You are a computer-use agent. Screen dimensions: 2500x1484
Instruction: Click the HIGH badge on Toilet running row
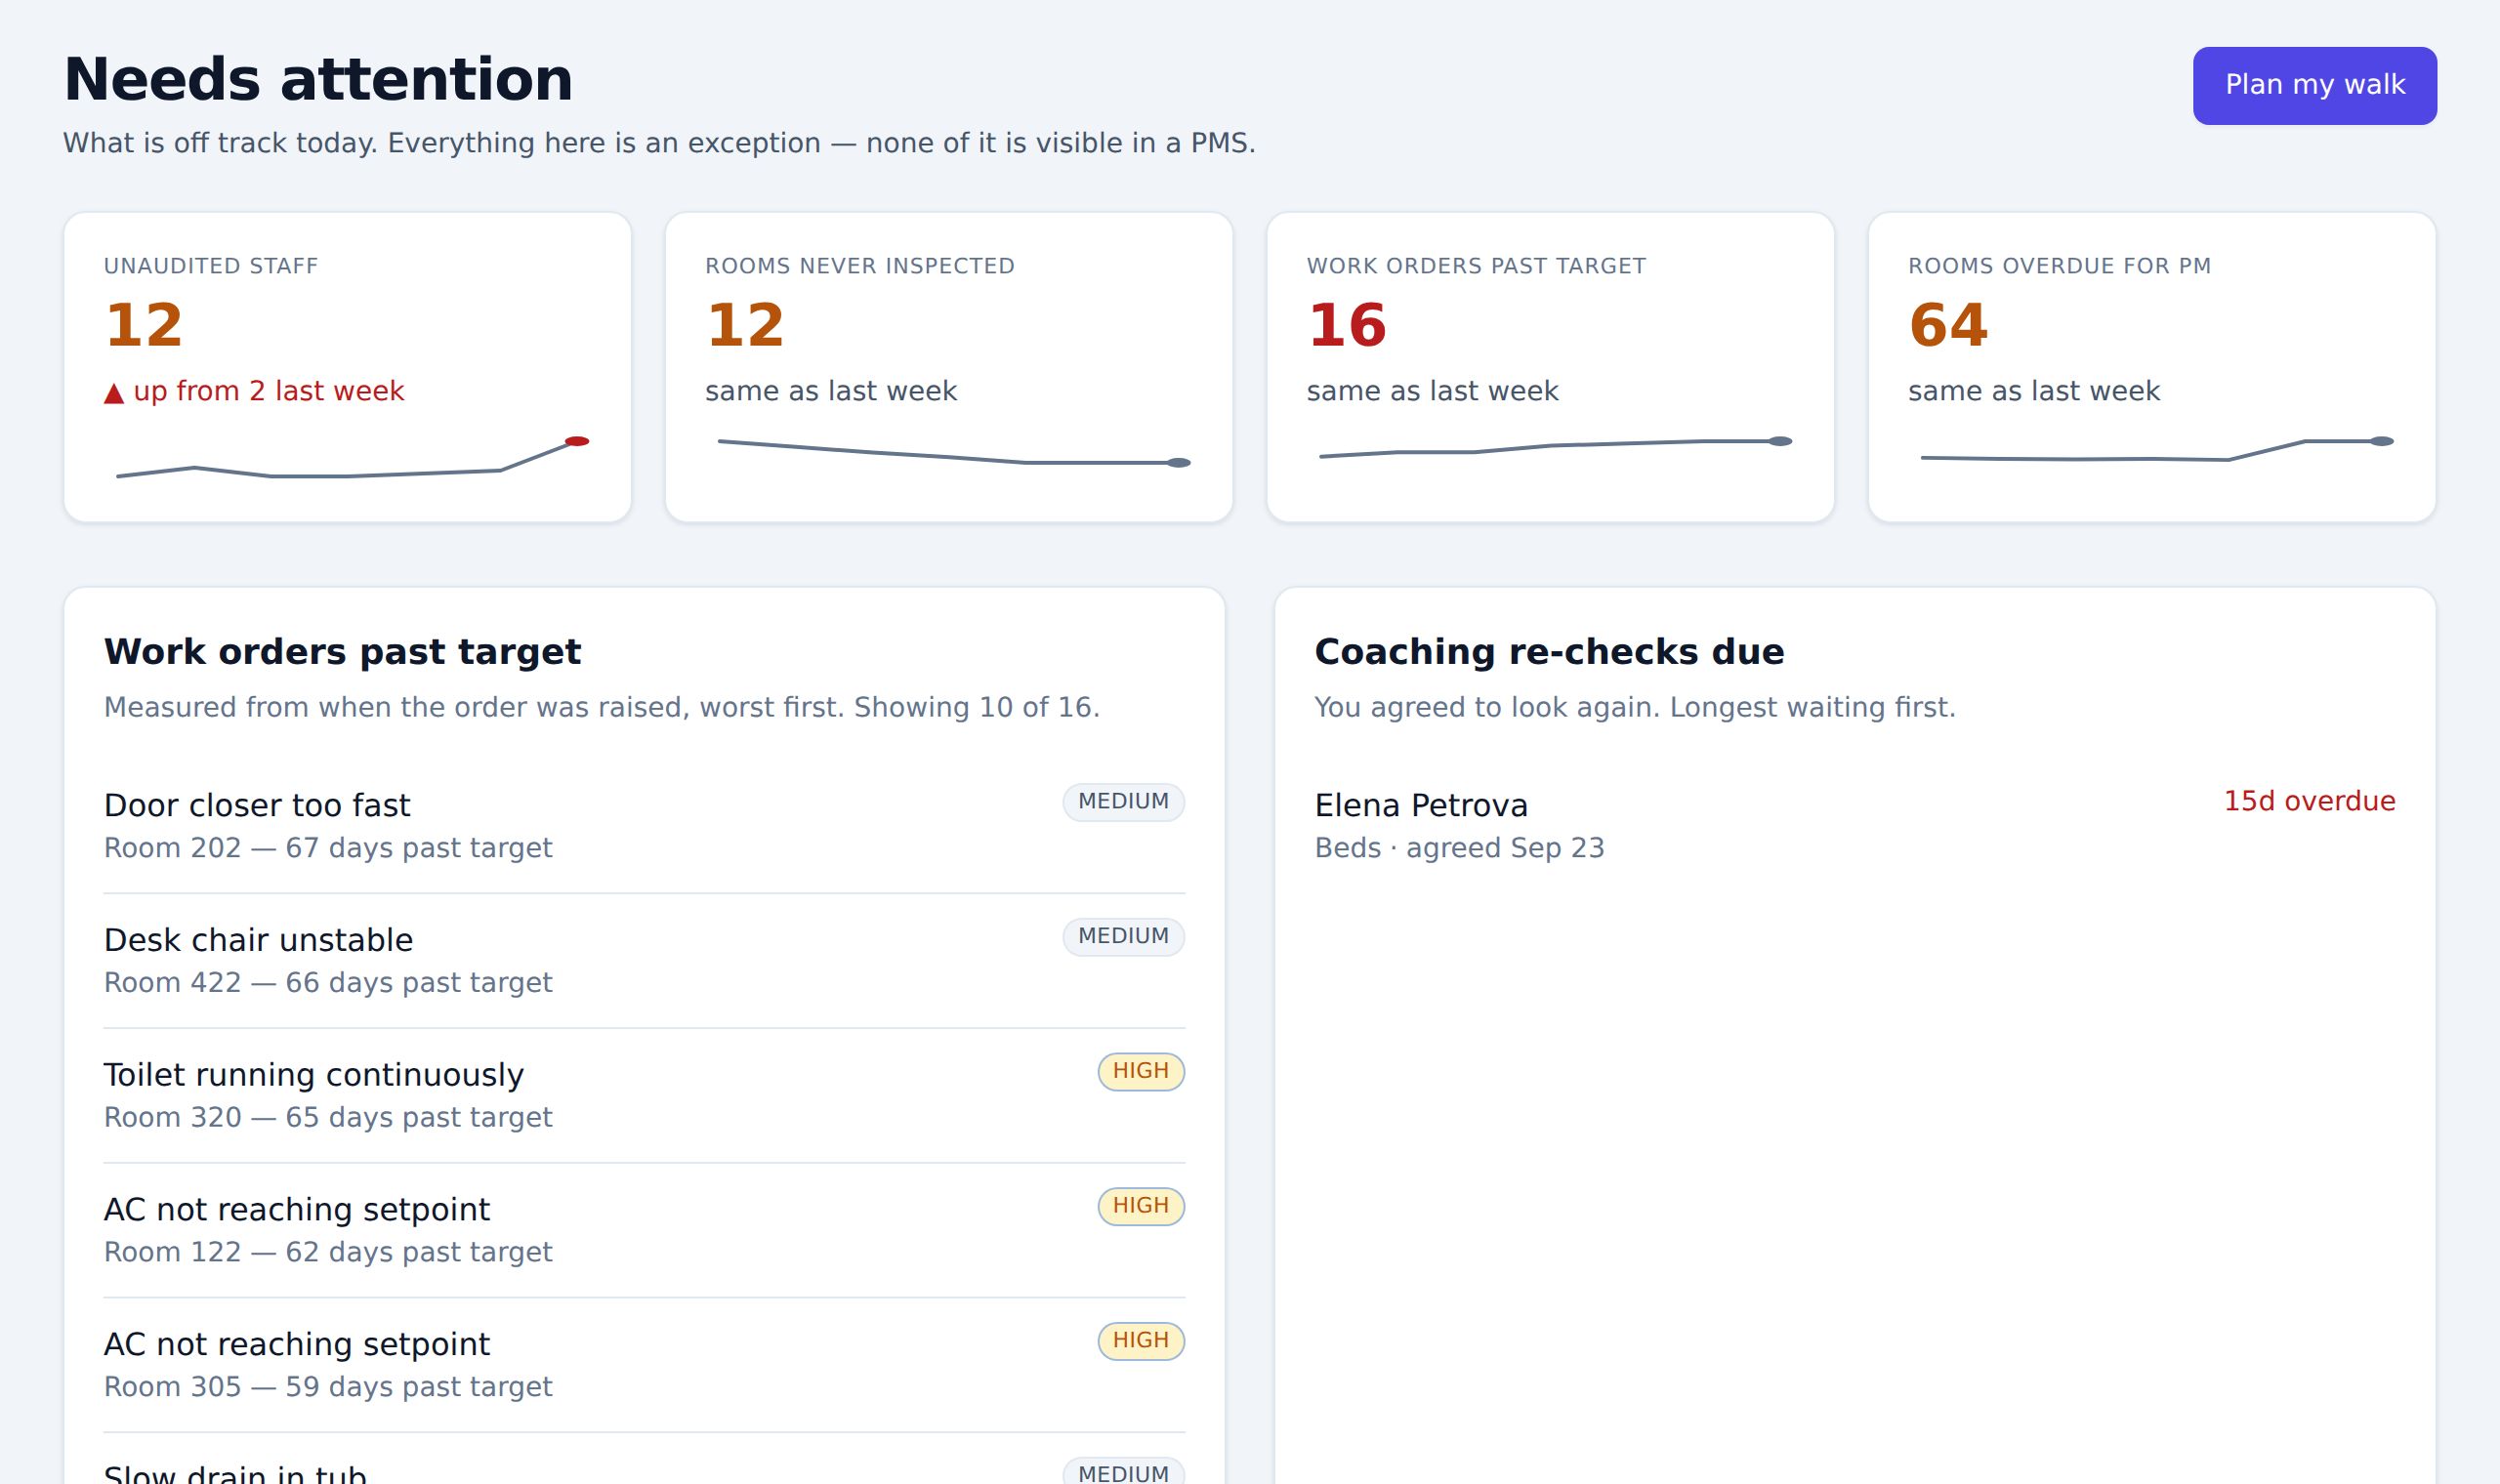click(1141, 1071)
